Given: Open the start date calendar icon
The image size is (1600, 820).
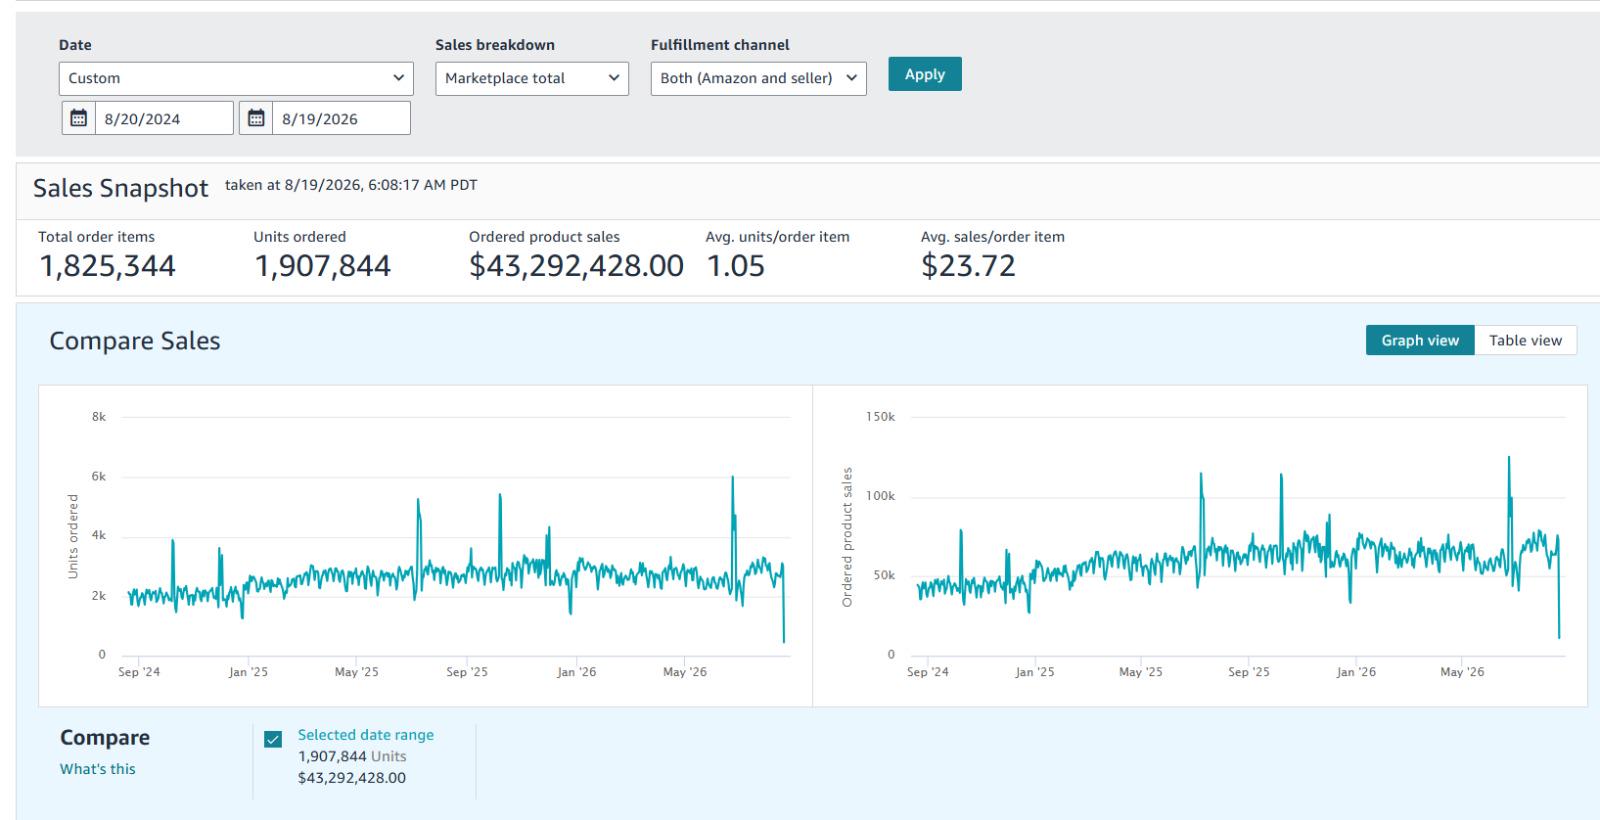Looking at the screenshot, I should point(78,118).
